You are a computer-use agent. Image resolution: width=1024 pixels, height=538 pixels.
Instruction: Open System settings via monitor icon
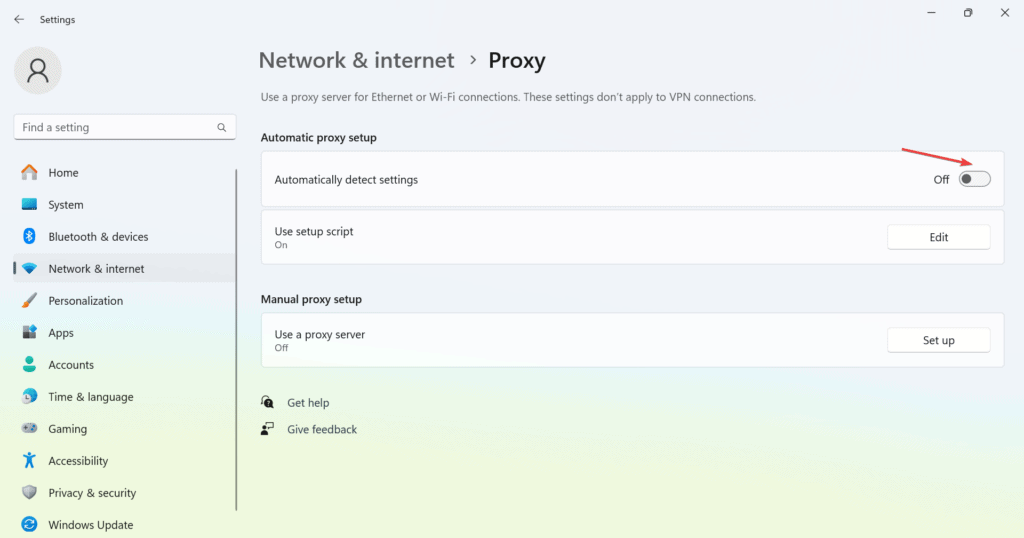click(29, 205)
